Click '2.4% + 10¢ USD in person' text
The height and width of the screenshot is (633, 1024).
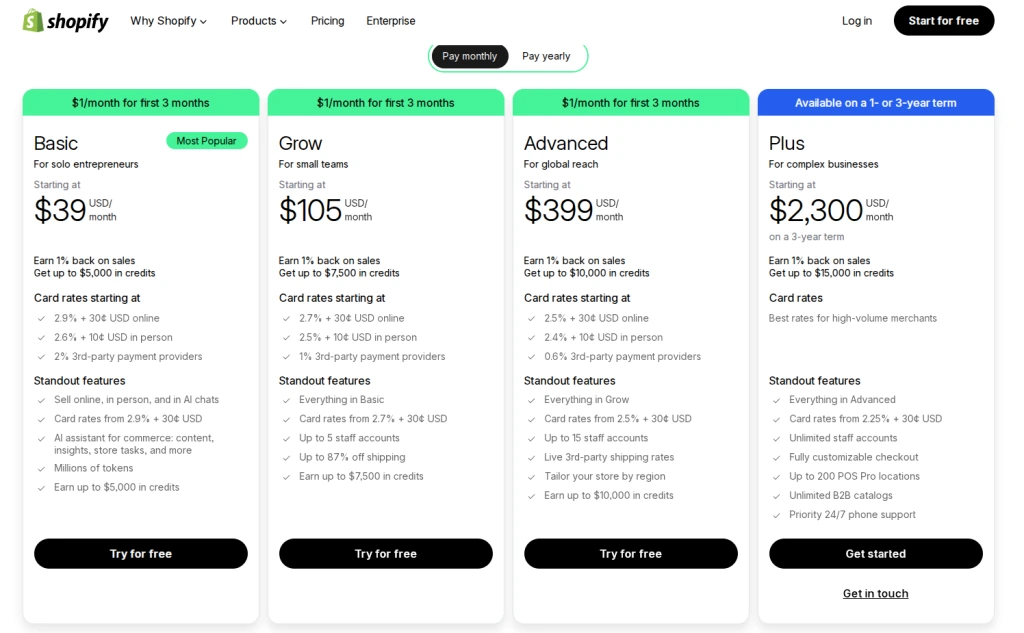[603, 337]
